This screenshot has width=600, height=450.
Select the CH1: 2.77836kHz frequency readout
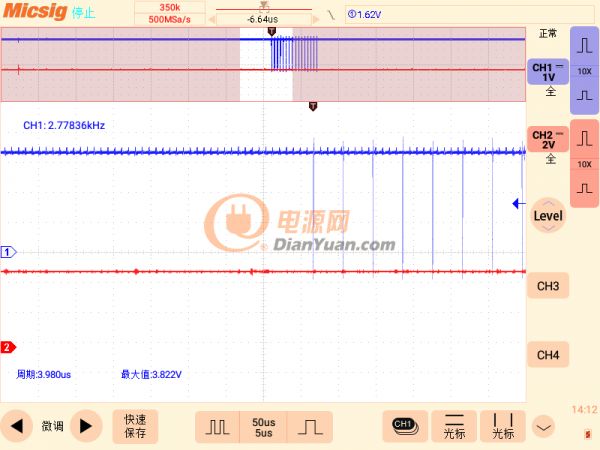click(64, 126)
